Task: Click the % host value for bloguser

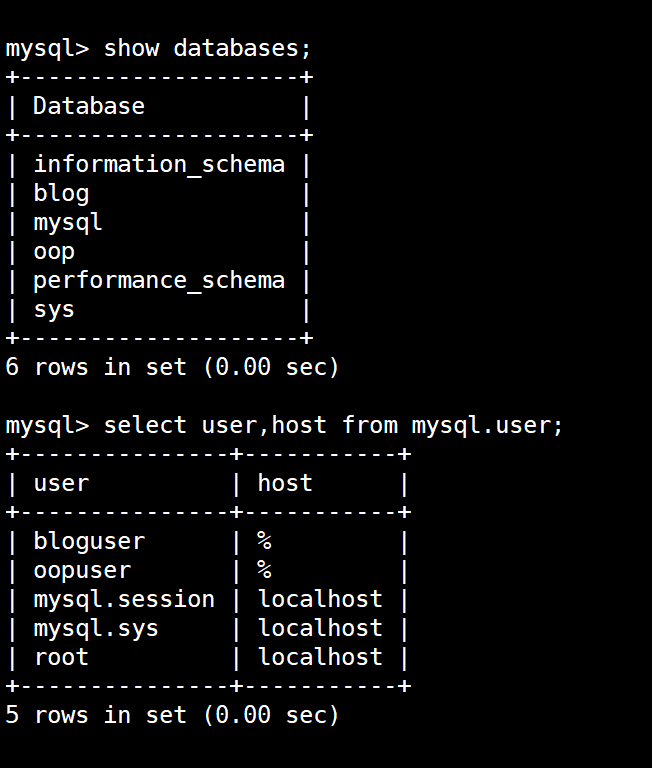Action: click(x=264, y=541)
